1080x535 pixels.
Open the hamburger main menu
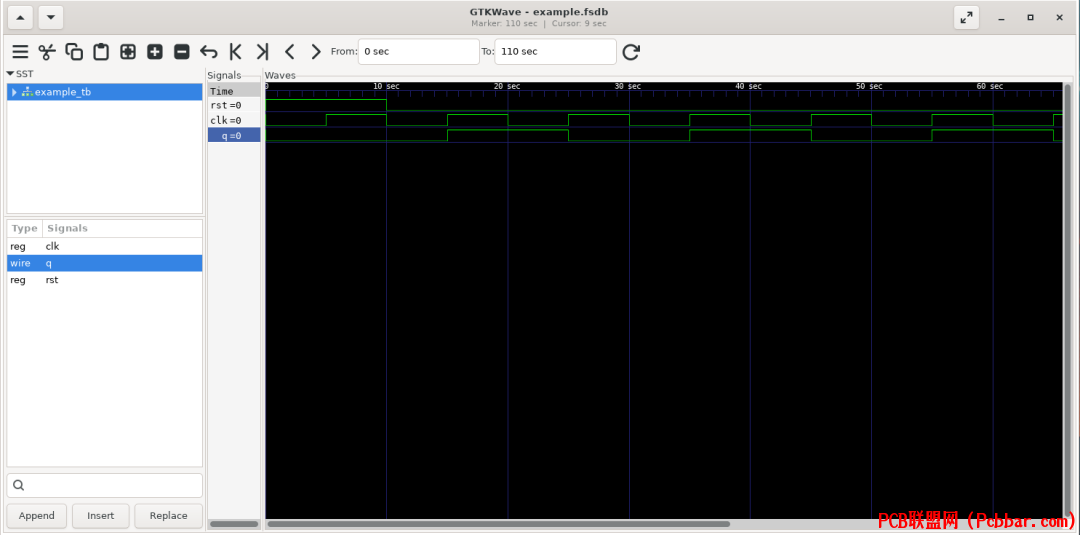click(x=20, y=52)
